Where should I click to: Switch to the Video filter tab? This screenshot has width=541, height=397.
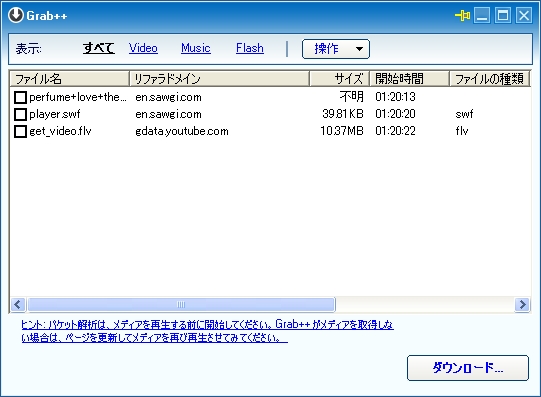143,48
